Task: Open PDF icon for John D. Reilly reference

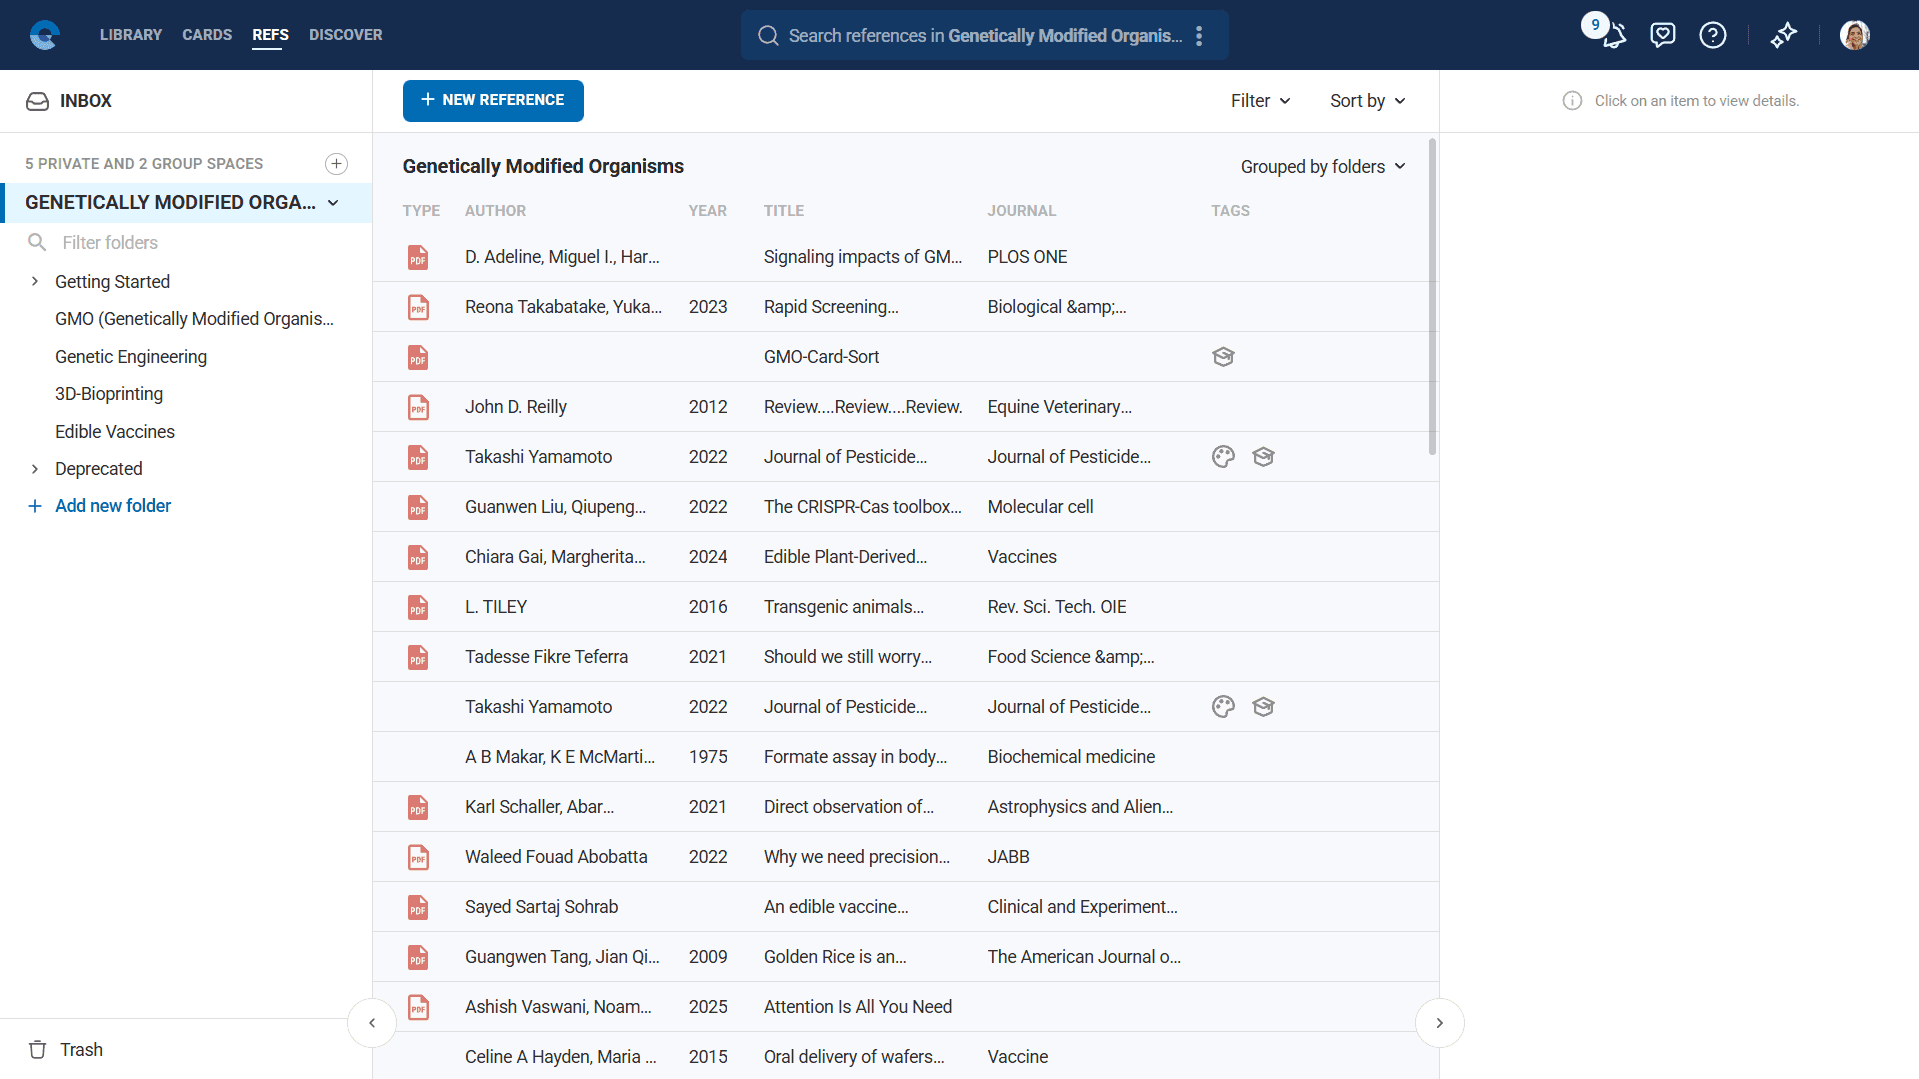Action: tap(418, 407)
